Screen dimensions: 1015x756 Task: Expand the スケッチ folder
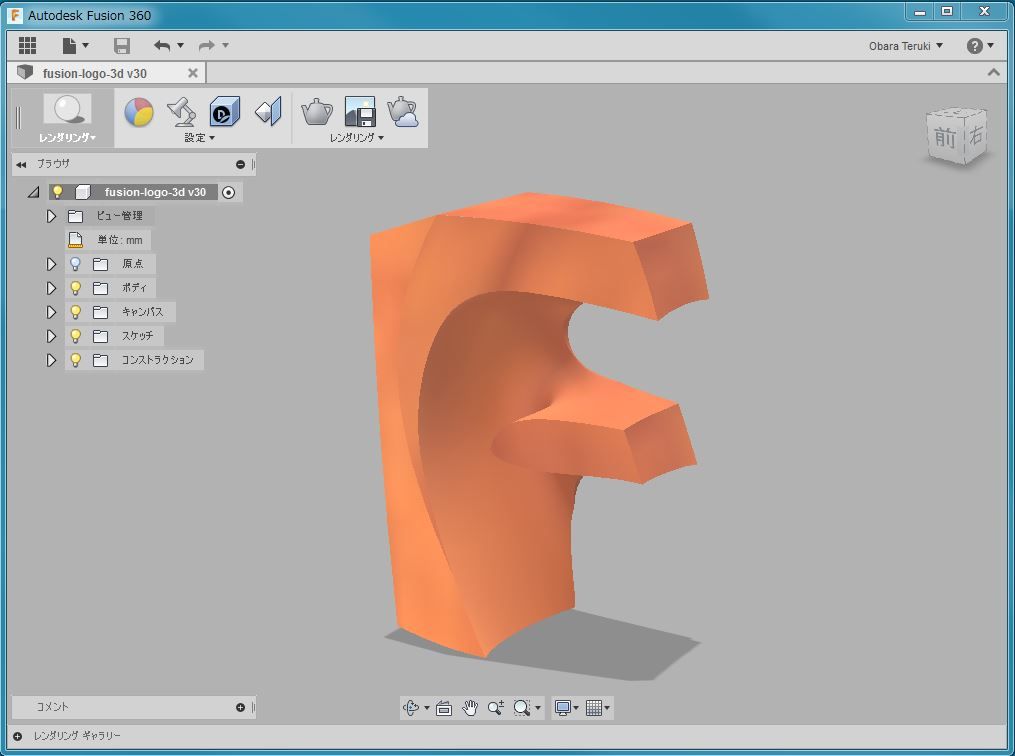pos(51,336)
